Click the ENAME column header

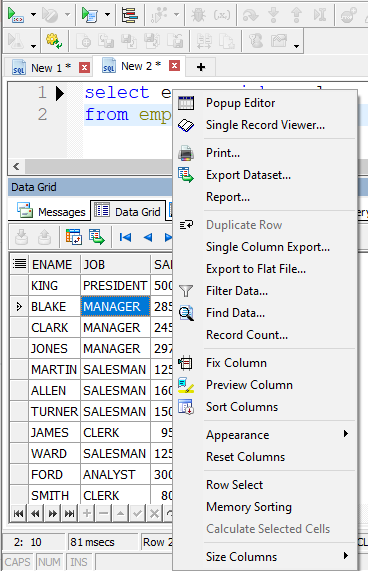[x=54, y=264]
